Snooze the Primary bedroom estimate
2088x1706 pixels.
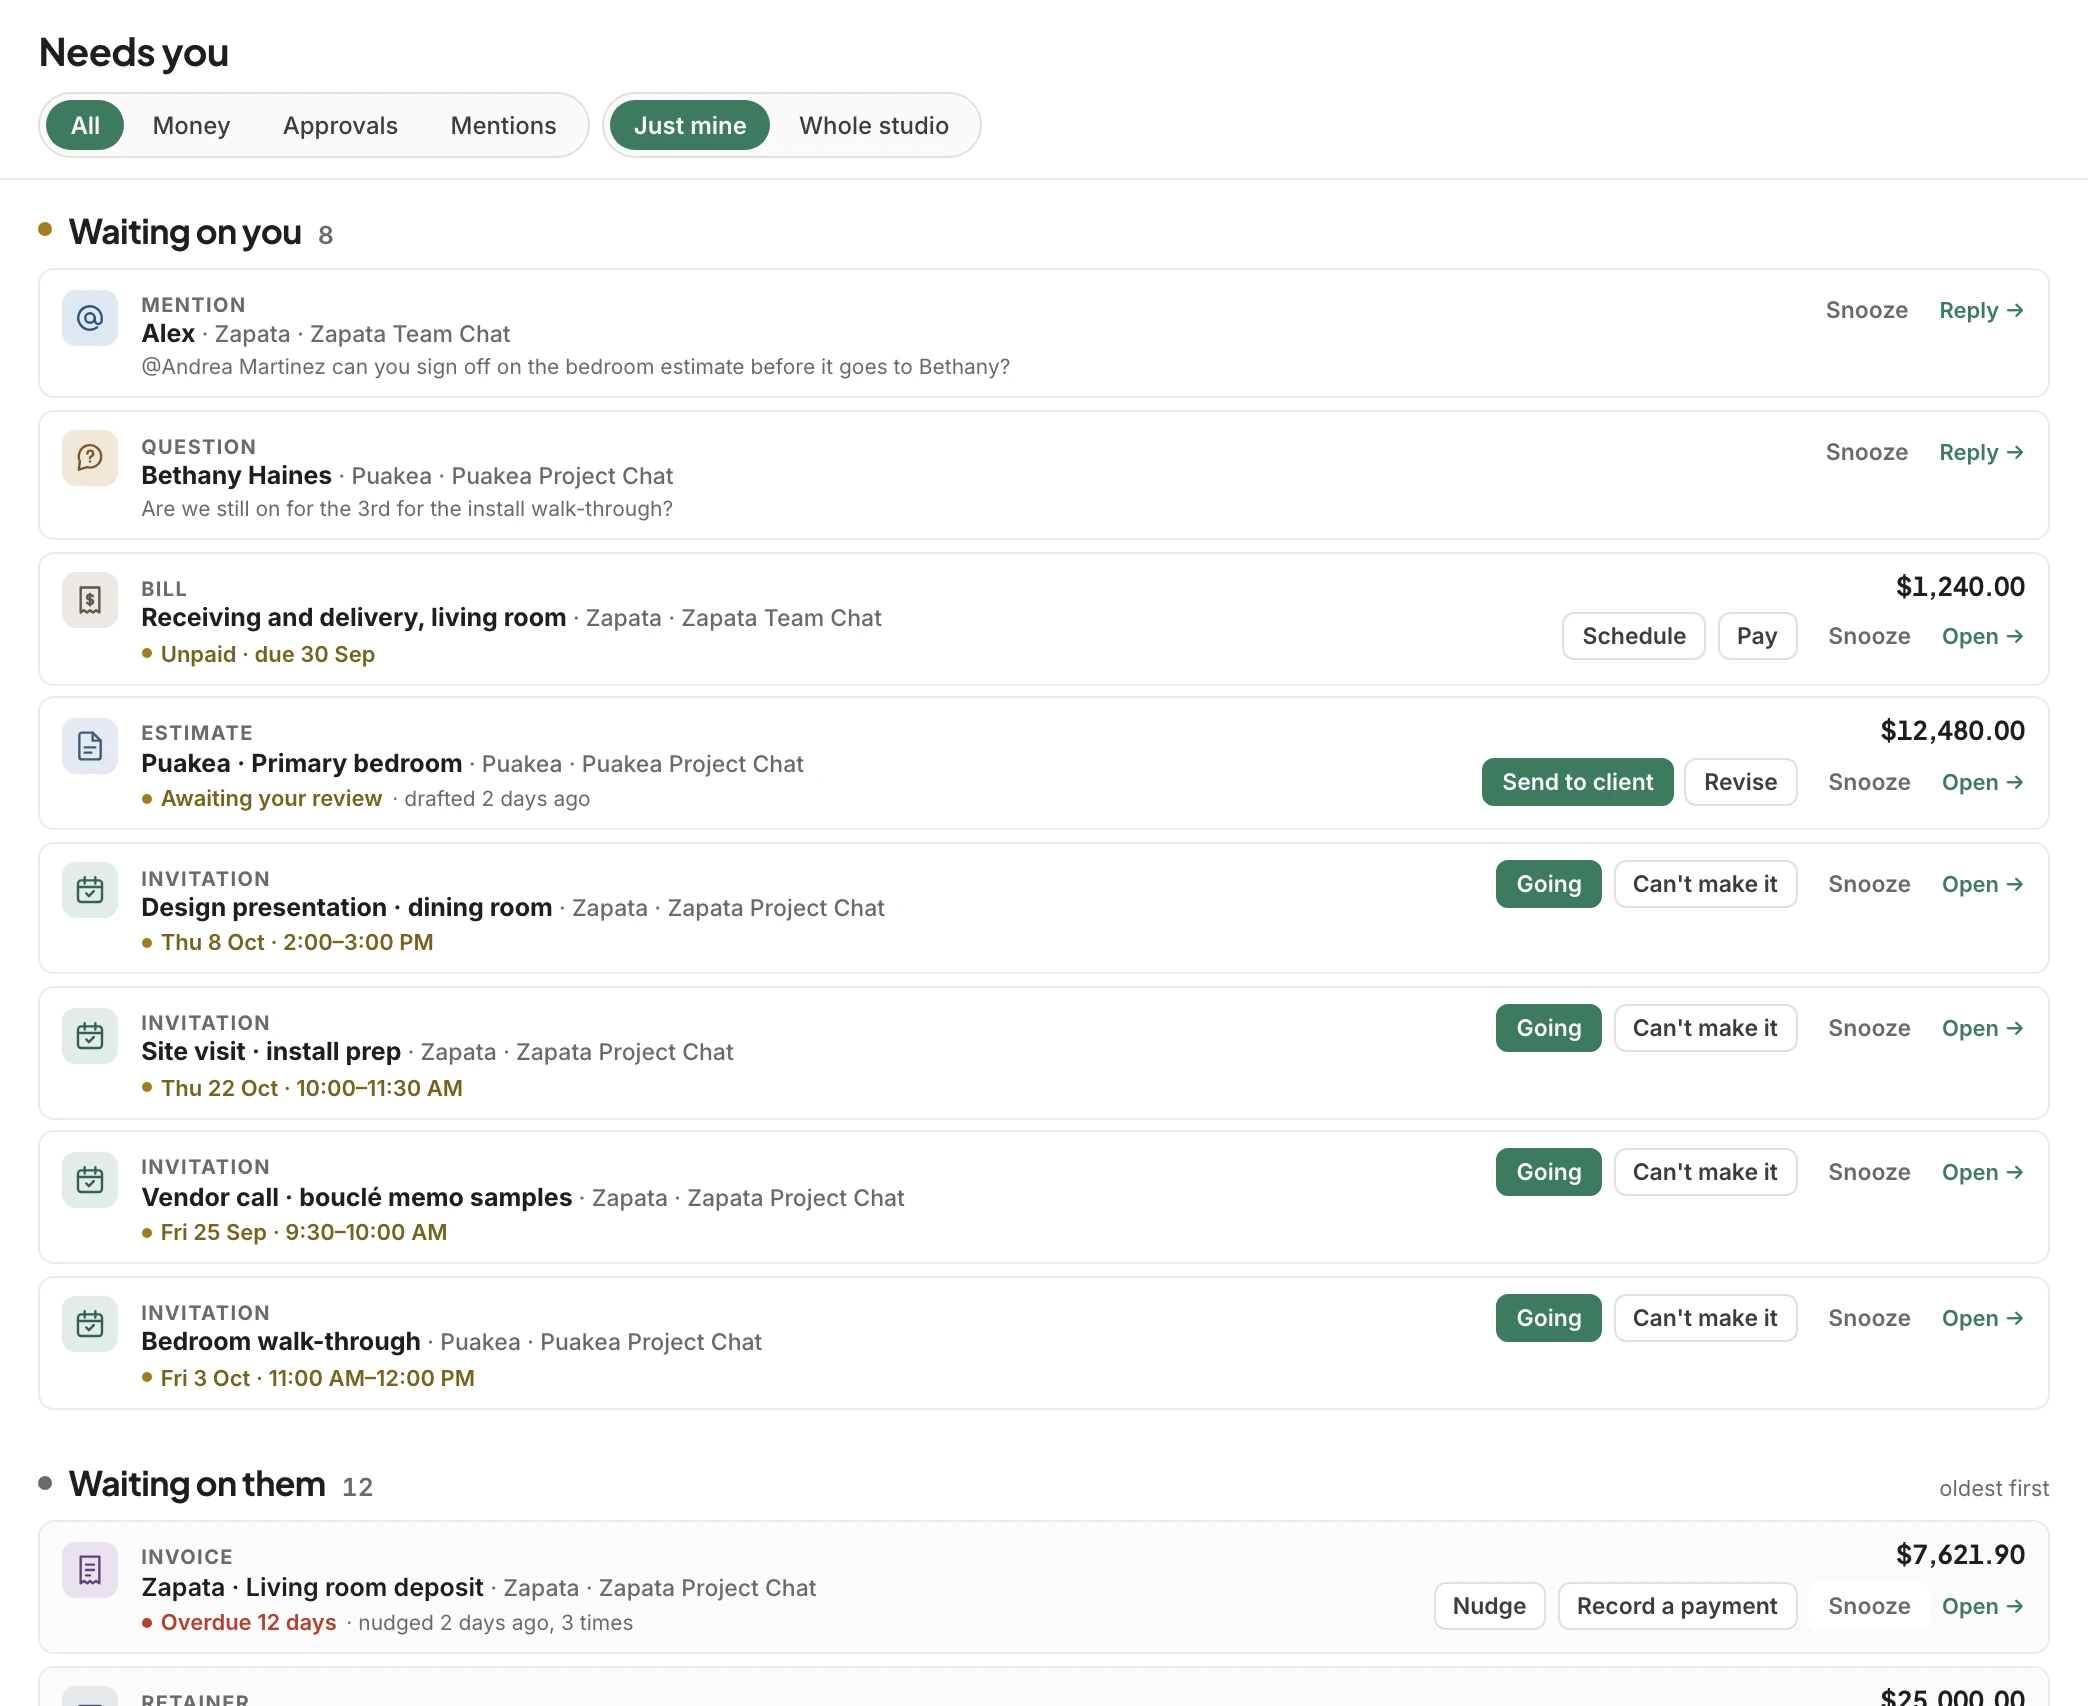click(x=1869, y=782)
